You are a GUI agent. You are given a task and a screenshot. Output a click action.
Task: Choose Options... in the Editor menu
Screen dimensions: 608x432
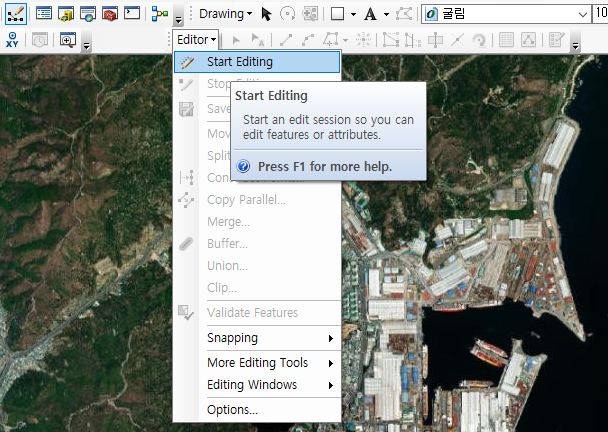coord(257,410)
